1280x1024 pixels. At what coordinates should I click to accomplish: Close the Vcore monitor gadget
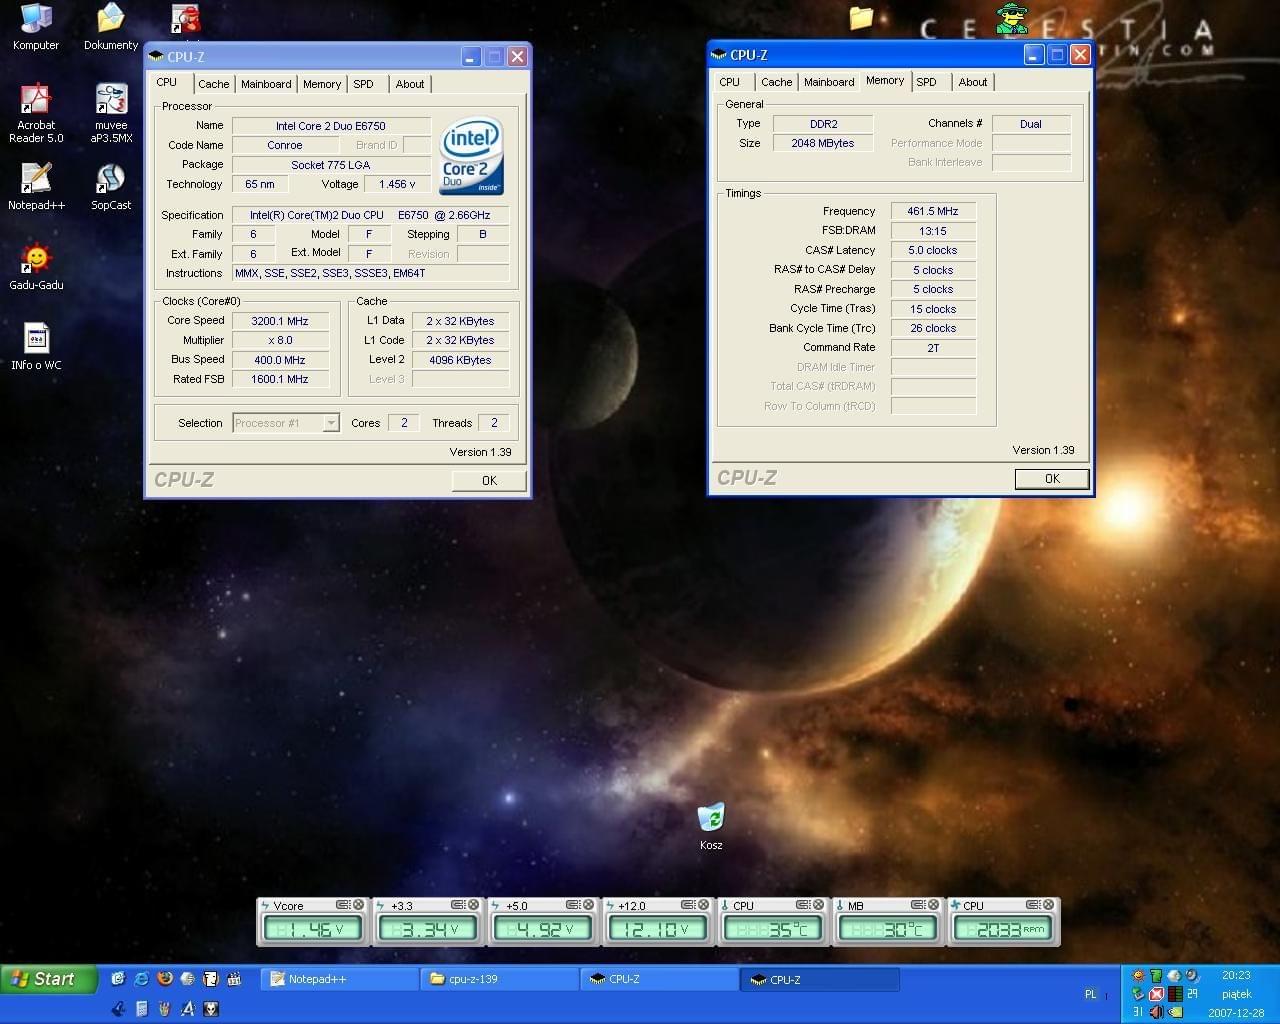point(357,905)
